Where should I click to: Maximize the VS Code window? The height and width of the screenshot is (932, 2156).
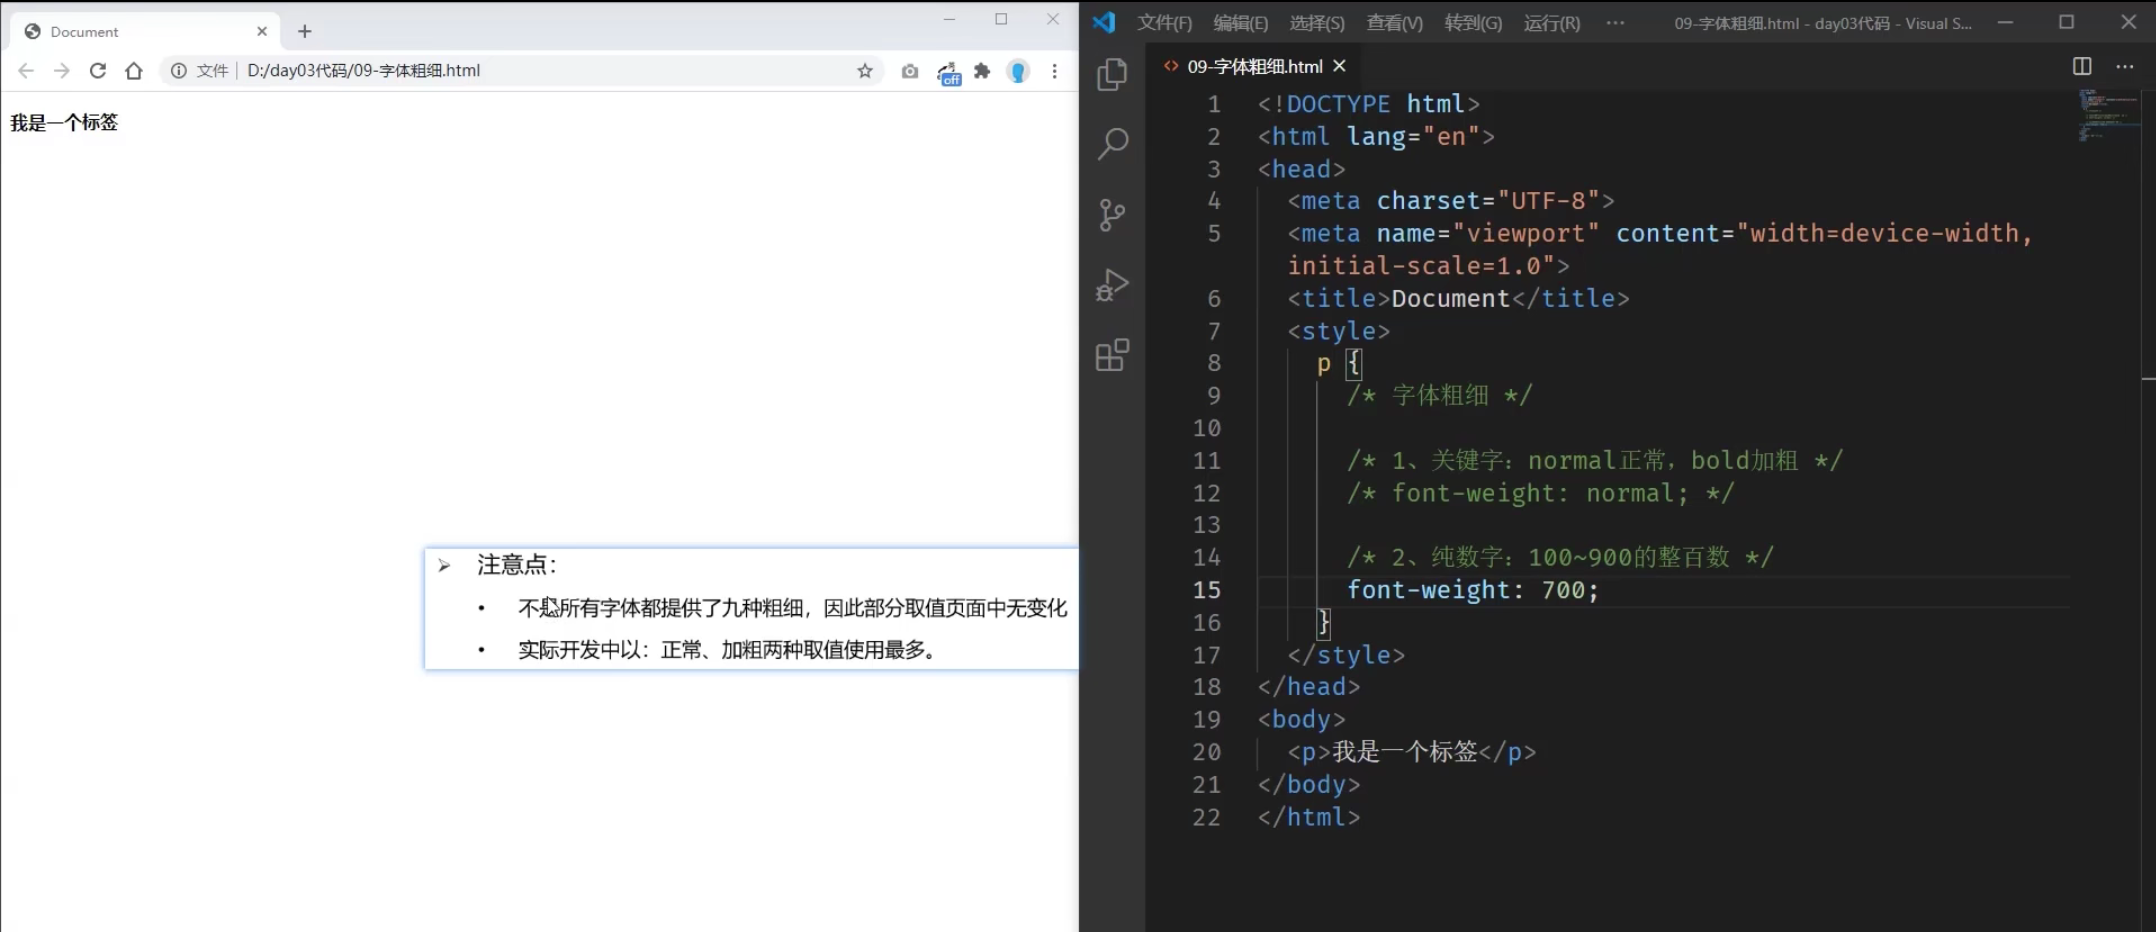coord(2066,22)
